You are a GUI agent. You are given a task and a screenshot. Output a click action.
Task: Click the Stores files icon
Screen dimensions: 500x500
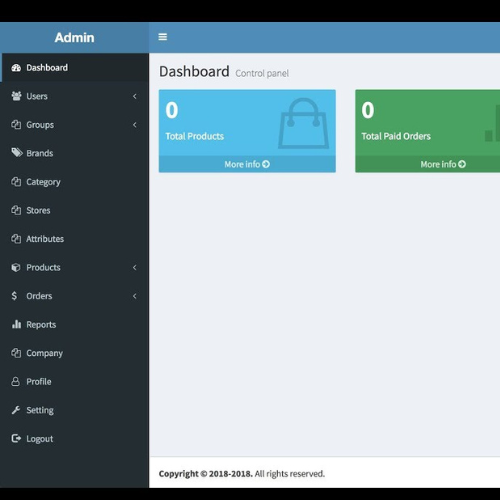[x=16, y=210]
